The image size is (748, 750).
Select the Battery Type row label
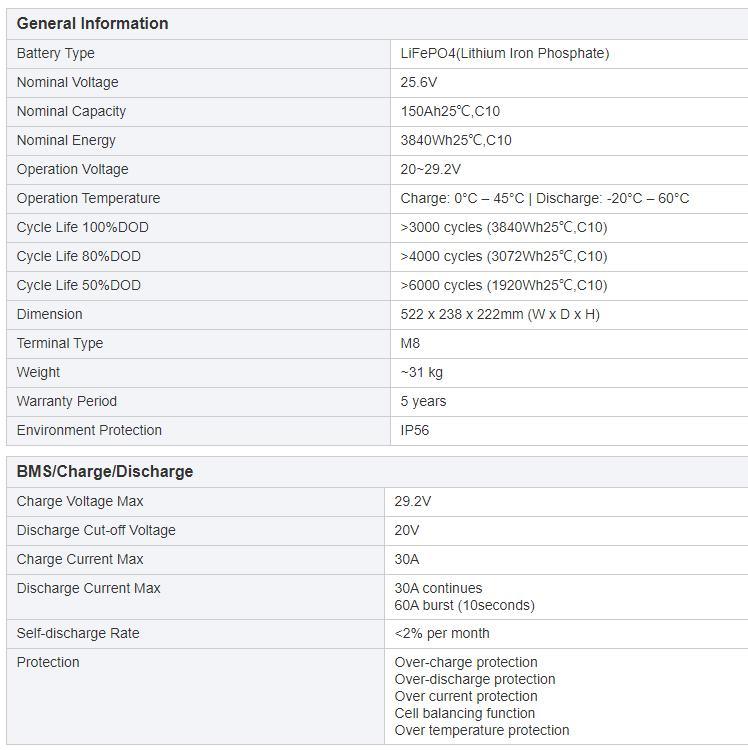click(x=56, y=53)
